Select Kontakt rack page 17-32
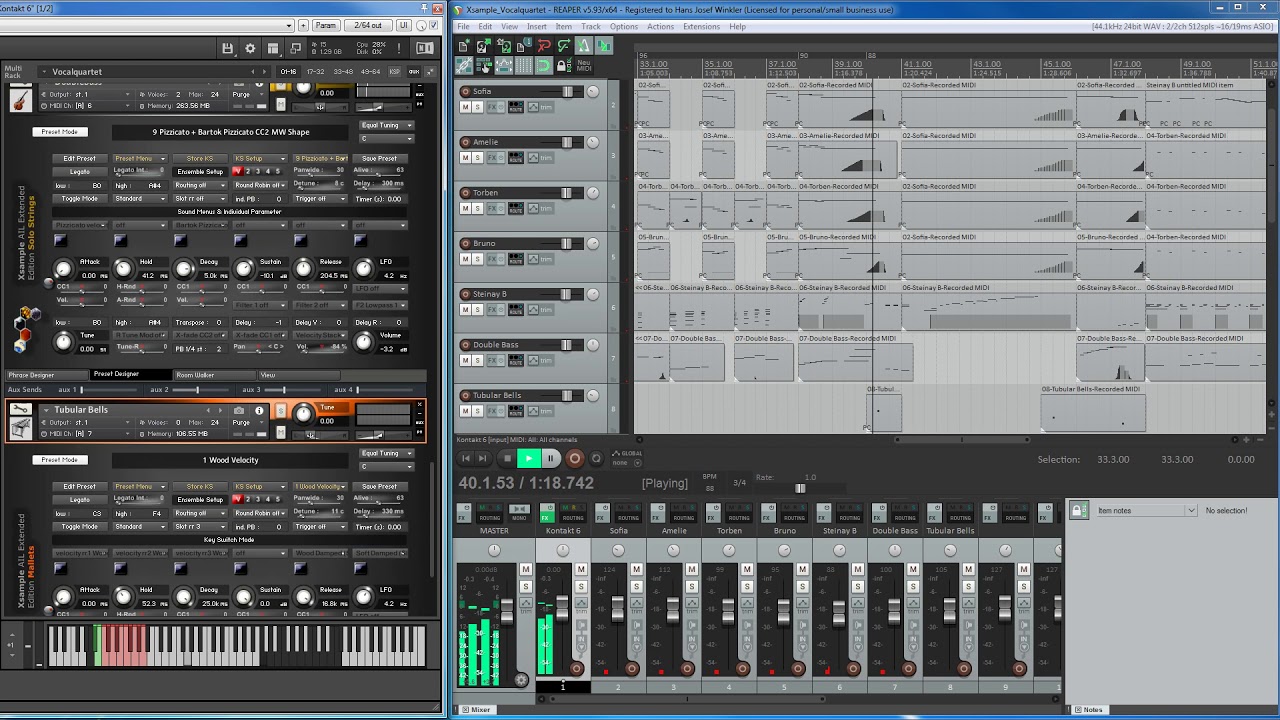 315,71
